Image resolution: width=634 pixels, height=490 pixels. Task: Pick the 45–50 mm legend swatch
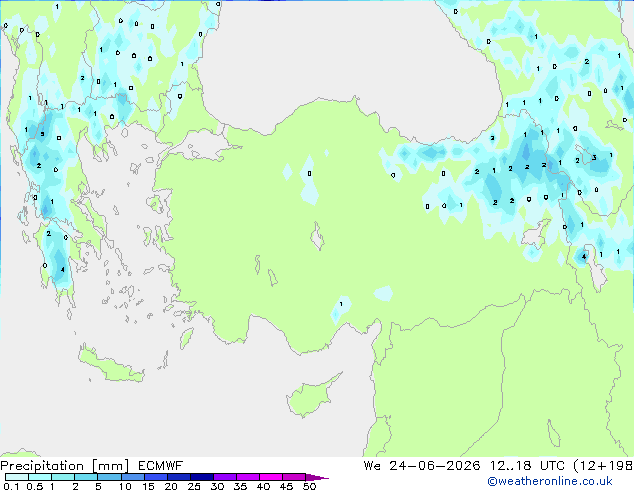click(294, 477)
